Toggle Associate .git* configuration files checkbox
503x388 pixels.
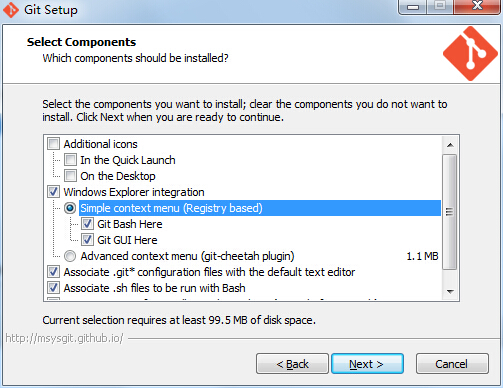[54, 272]
